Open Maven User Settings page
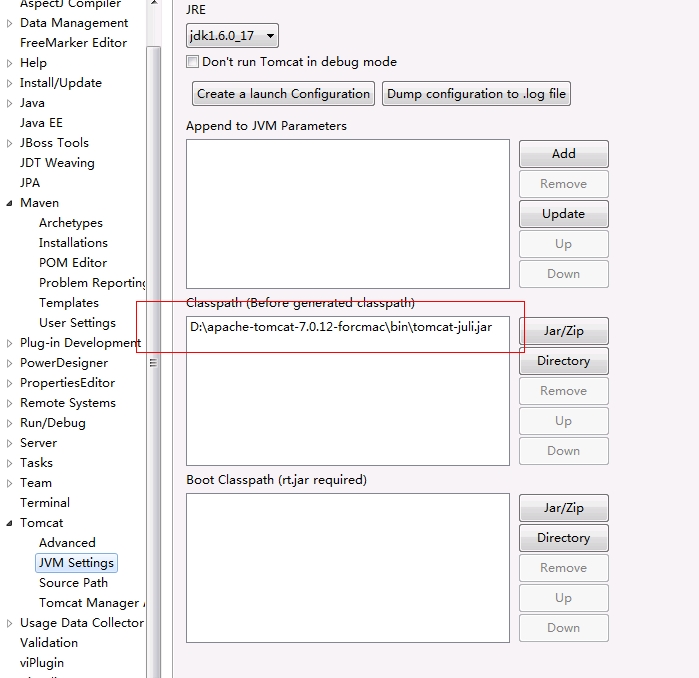Screen dimensions: 699x678 (x=77, y=323)
